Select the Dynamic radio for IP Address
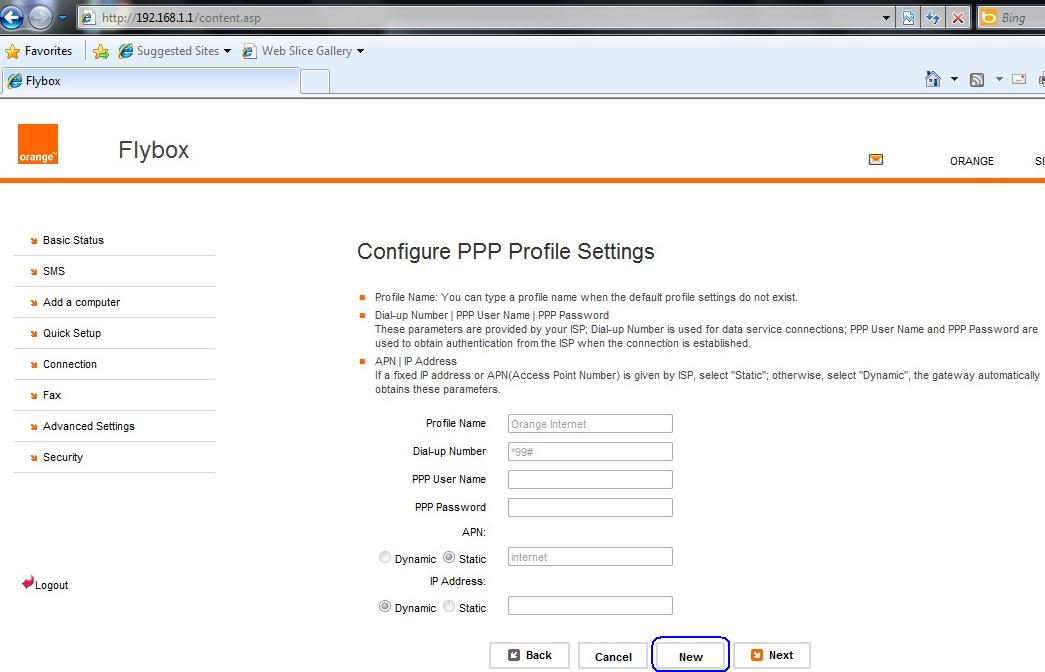 pyautogui.click(x=385, y=607)
